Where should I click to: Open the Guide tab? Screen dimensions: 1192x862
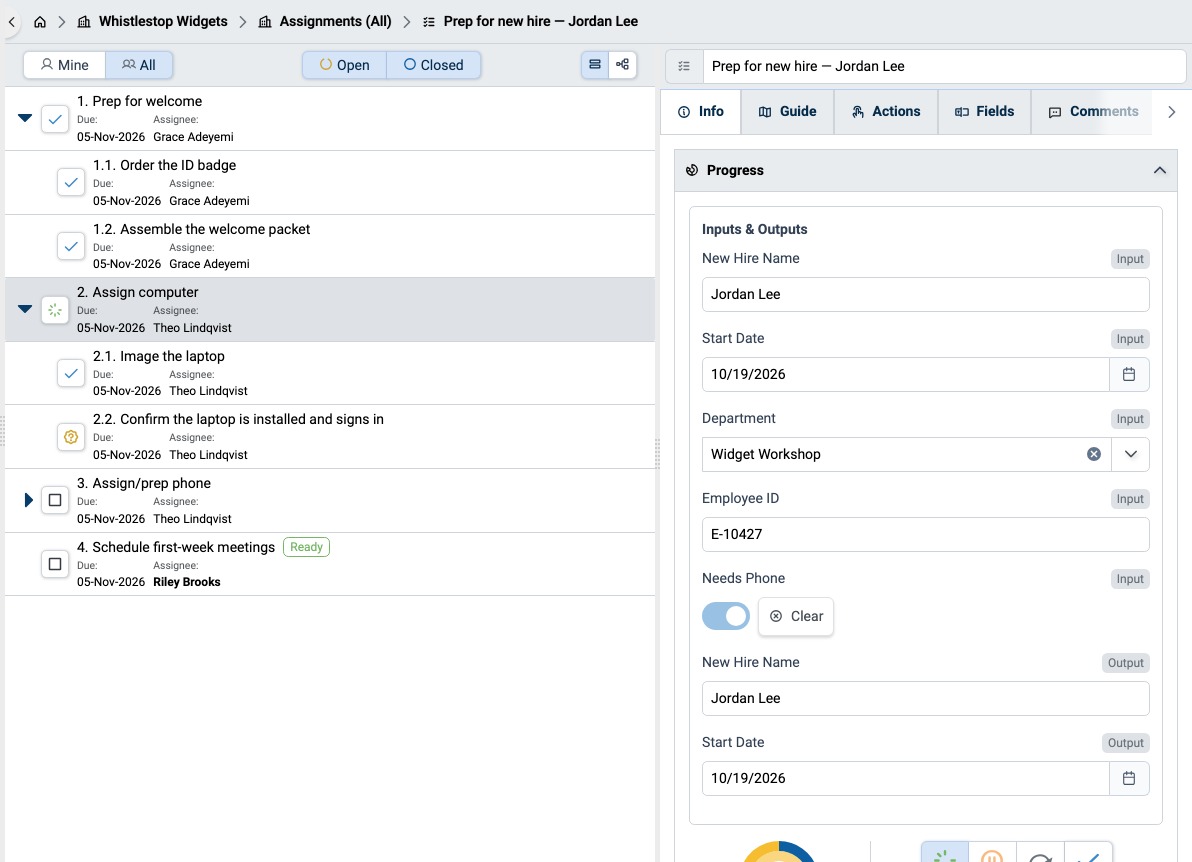pos(788,112)
